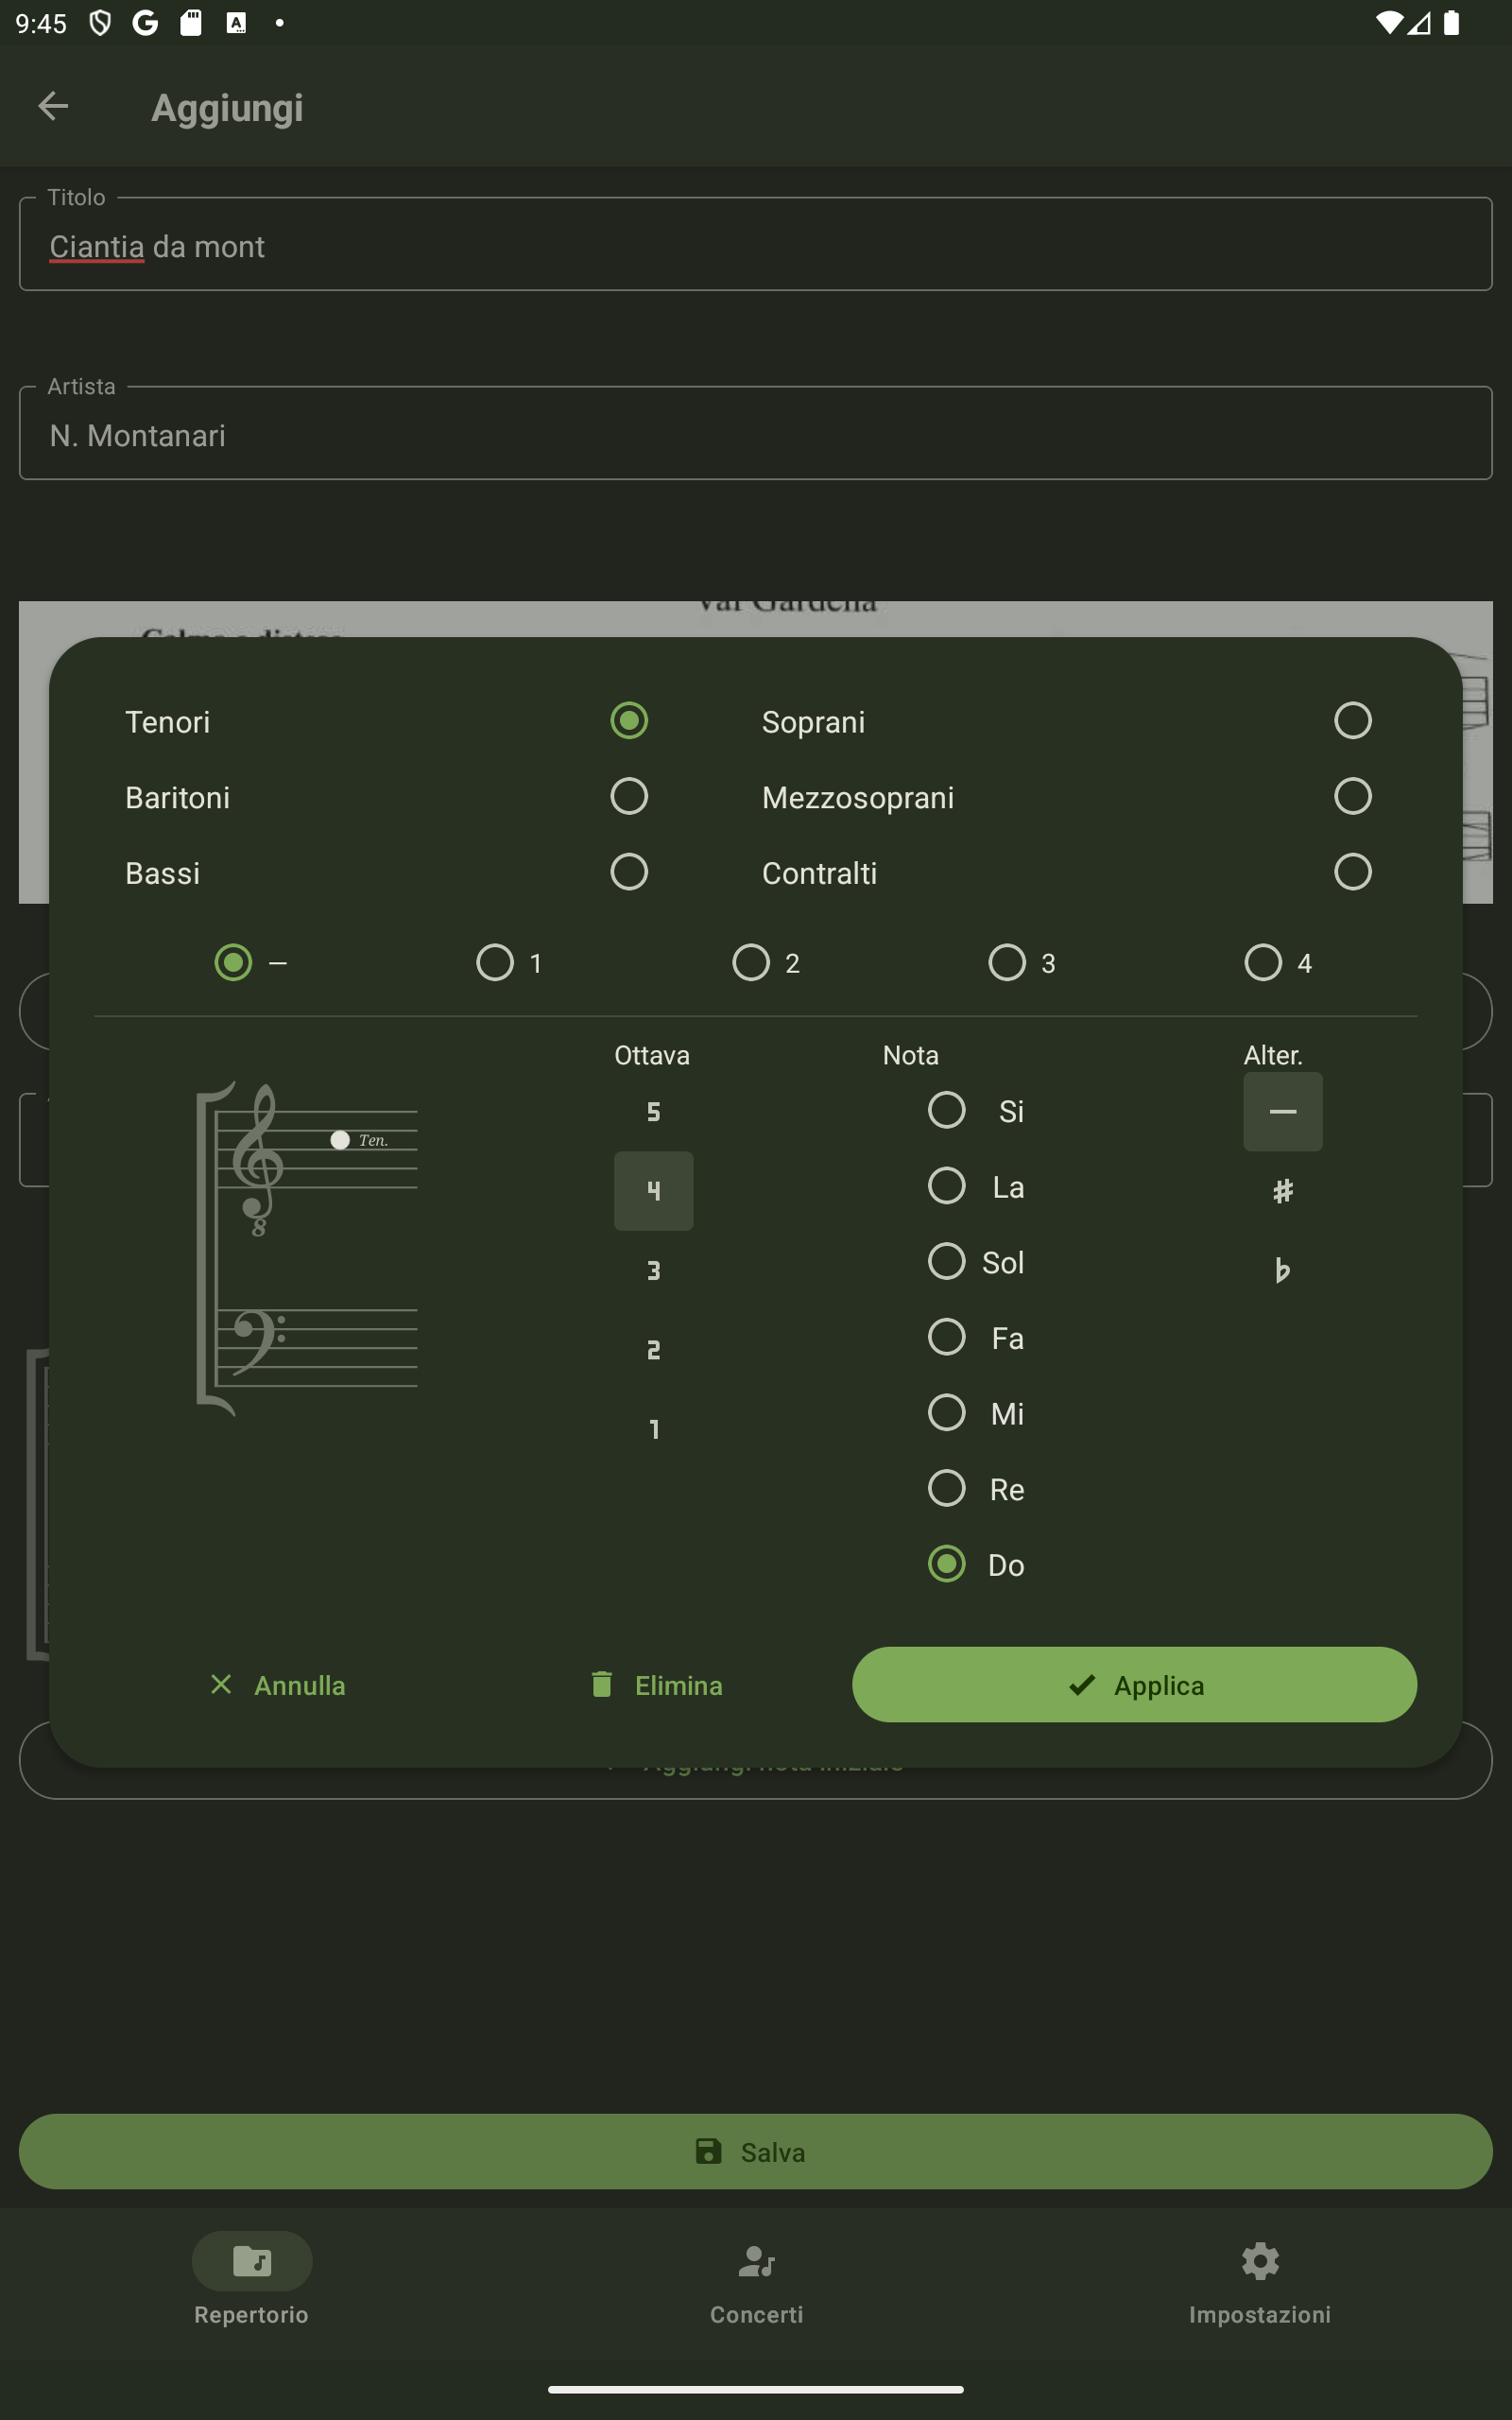The image size is (1512, 2420).
Task: Open the Repertorio tab
Action: tap(252, 2280)
